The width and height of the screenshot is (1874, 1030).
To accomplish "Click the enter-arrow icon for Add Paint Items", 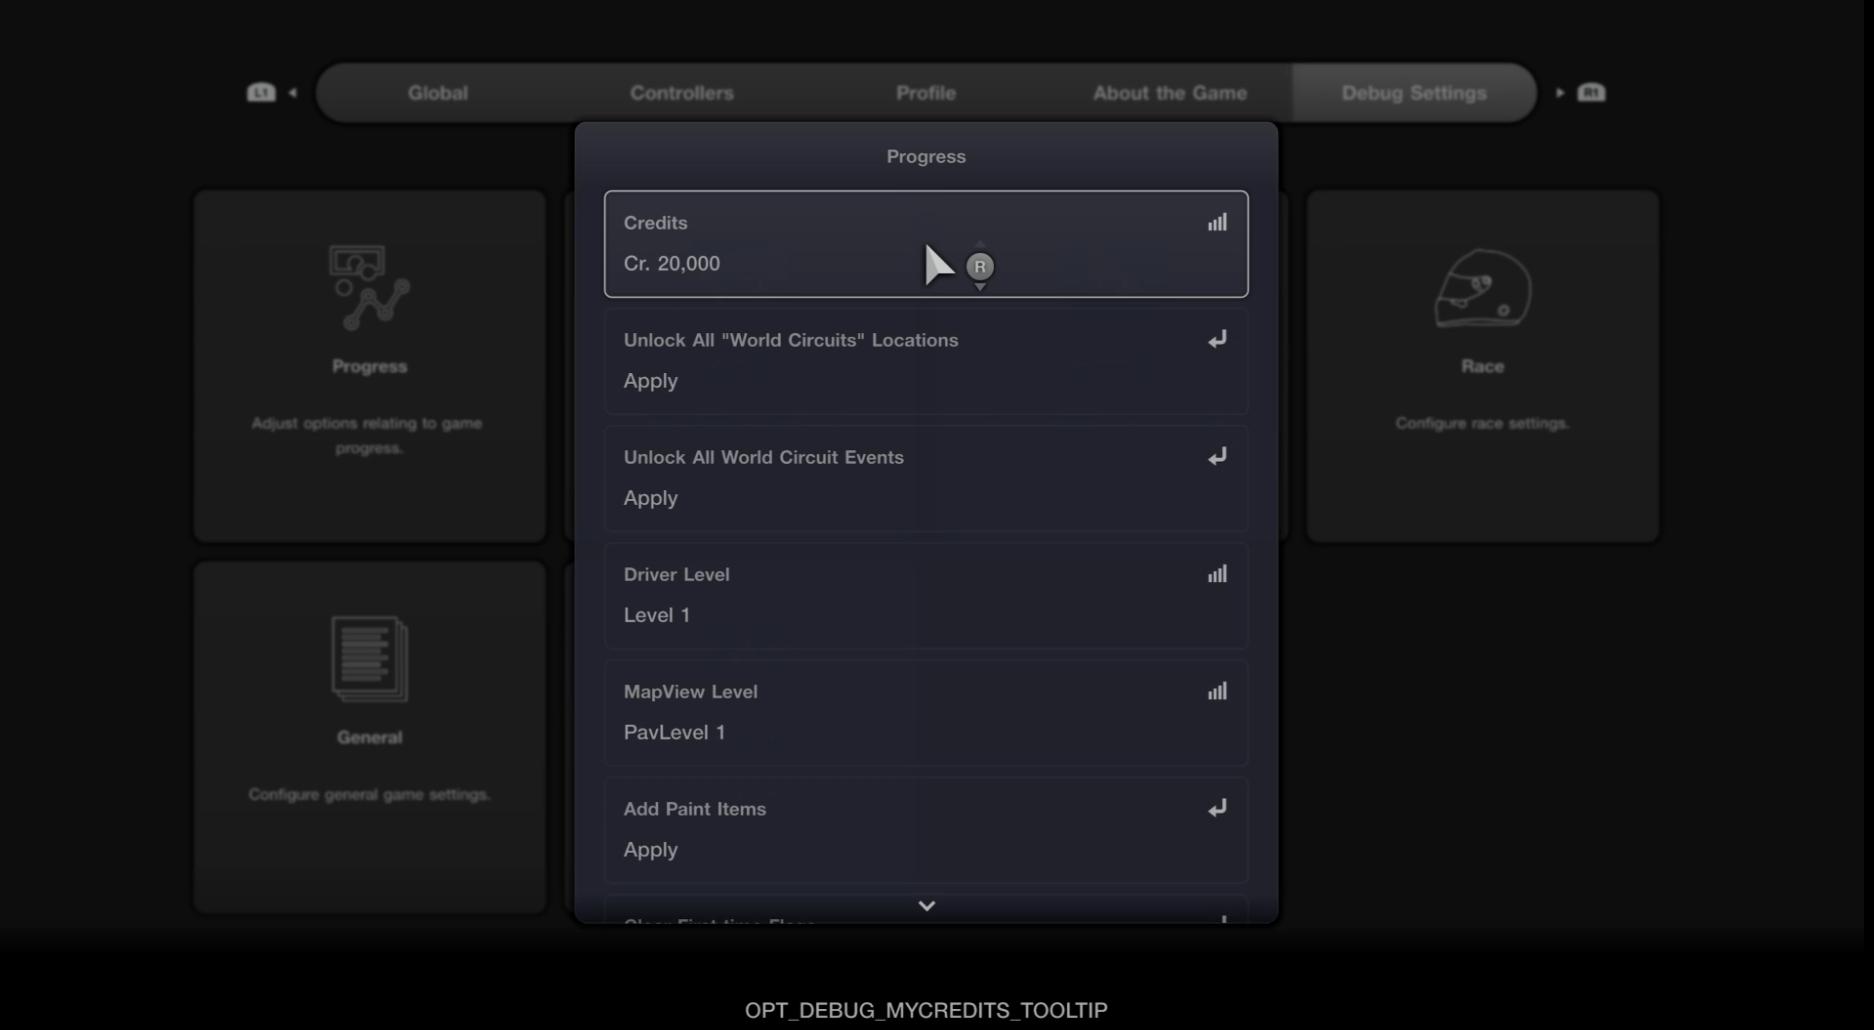I will pos(1217,808).
